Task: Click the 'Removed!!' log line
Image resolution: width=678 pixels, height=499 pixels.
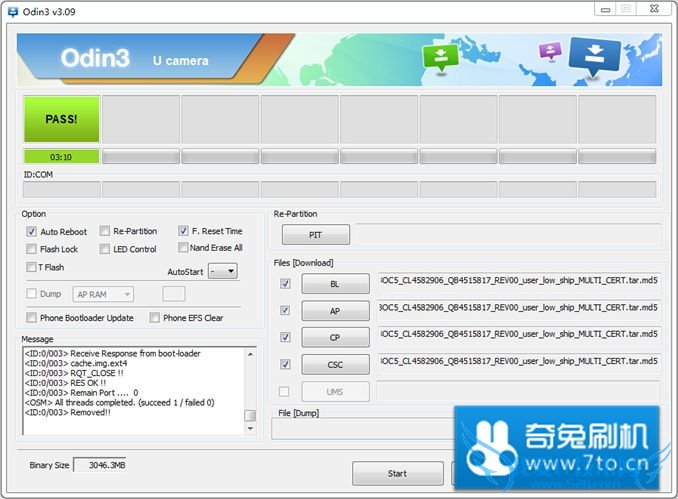Action: point(68,413)
